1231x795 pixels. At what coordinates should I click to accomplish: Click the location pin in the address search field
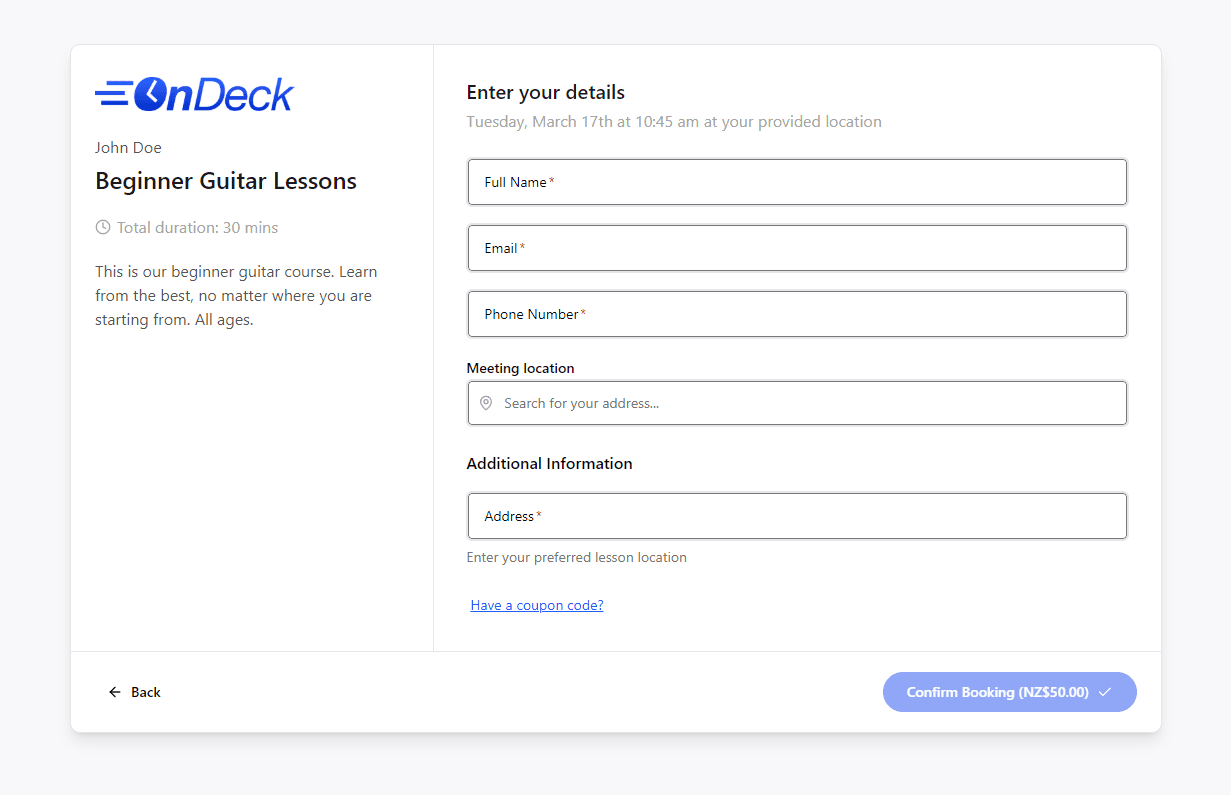(x=486, y=402)
